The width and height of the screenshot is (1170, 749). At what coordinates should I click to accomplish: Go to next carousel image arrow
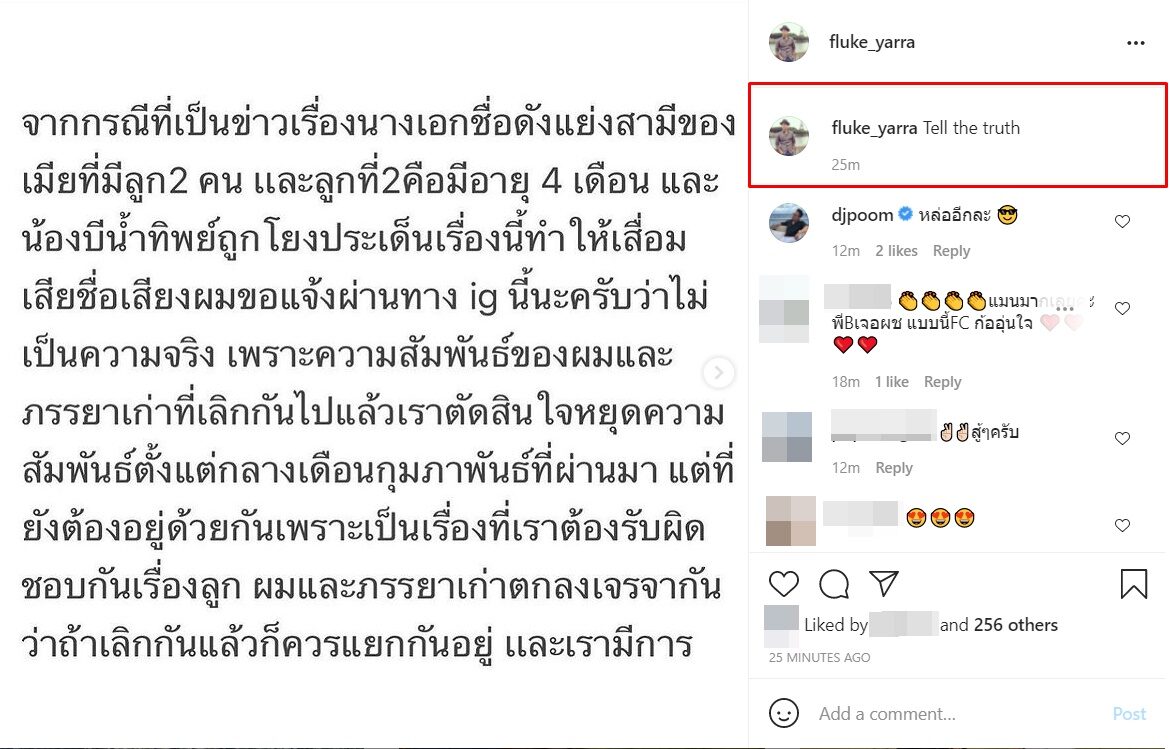coord(719,372)
